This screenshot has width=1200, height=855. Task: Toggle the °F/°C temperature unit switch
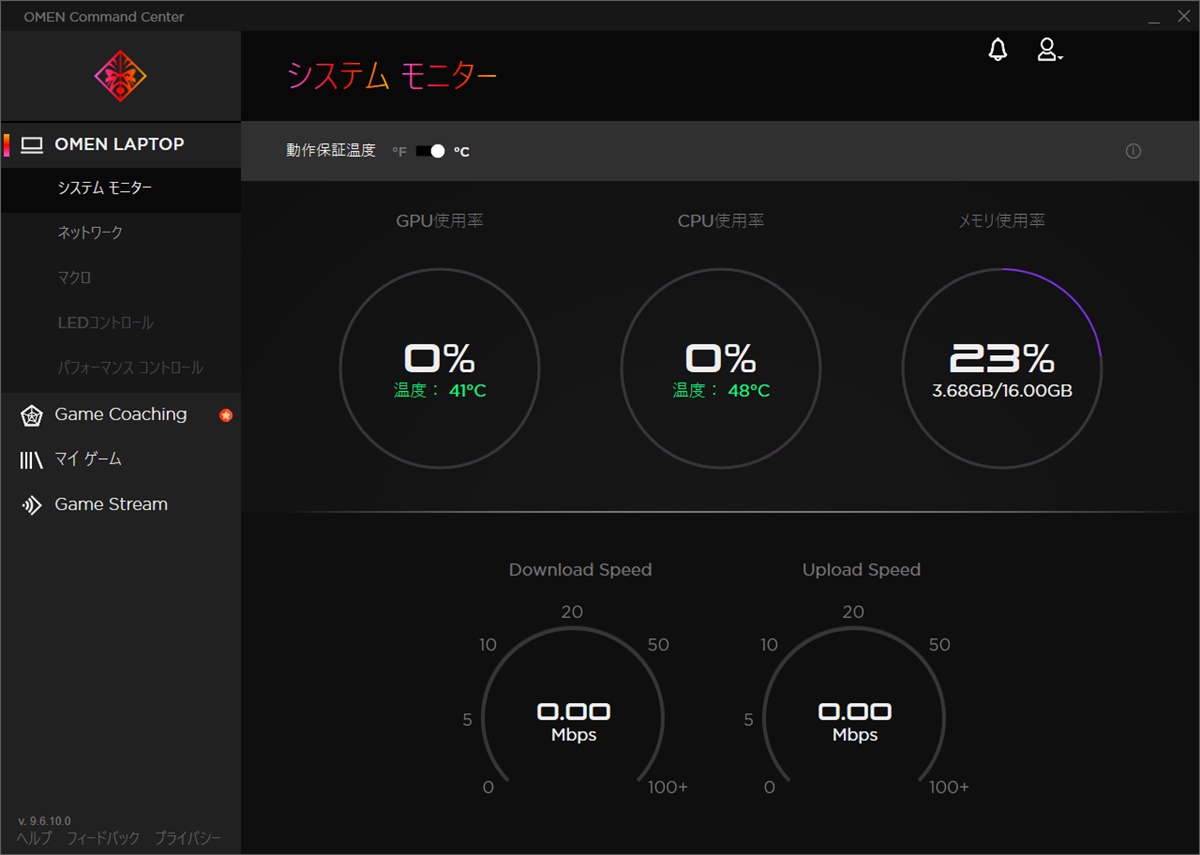pyautogui.click(x=430, y=151)
